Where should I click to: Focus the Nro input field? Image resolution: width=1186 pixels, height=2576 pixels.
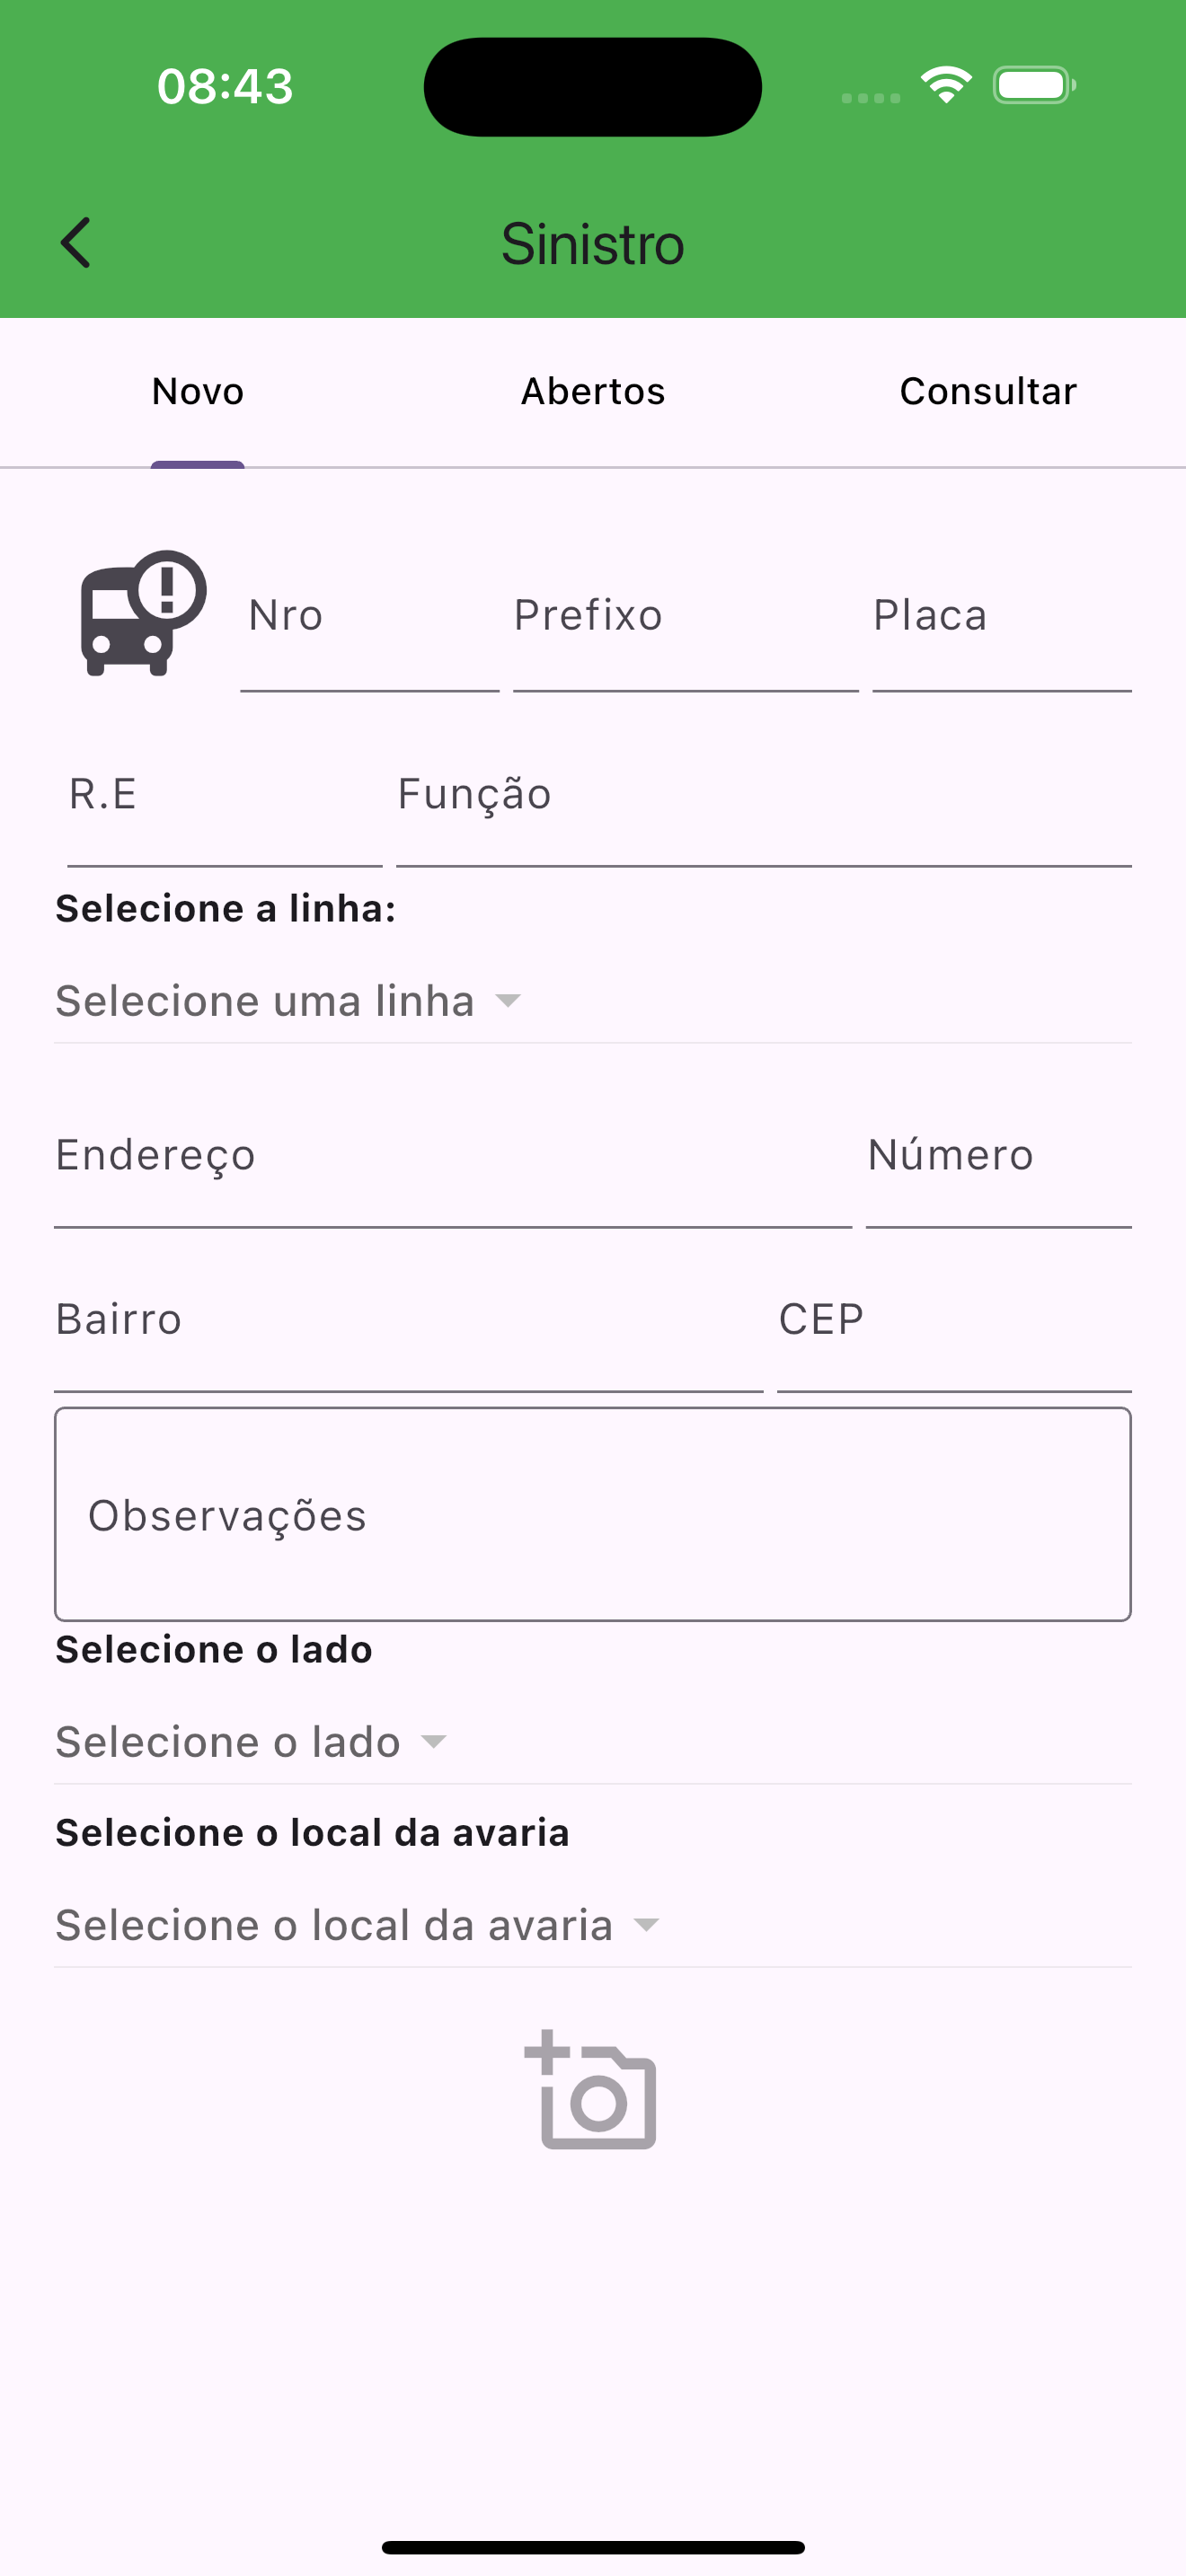coord(369,630)
